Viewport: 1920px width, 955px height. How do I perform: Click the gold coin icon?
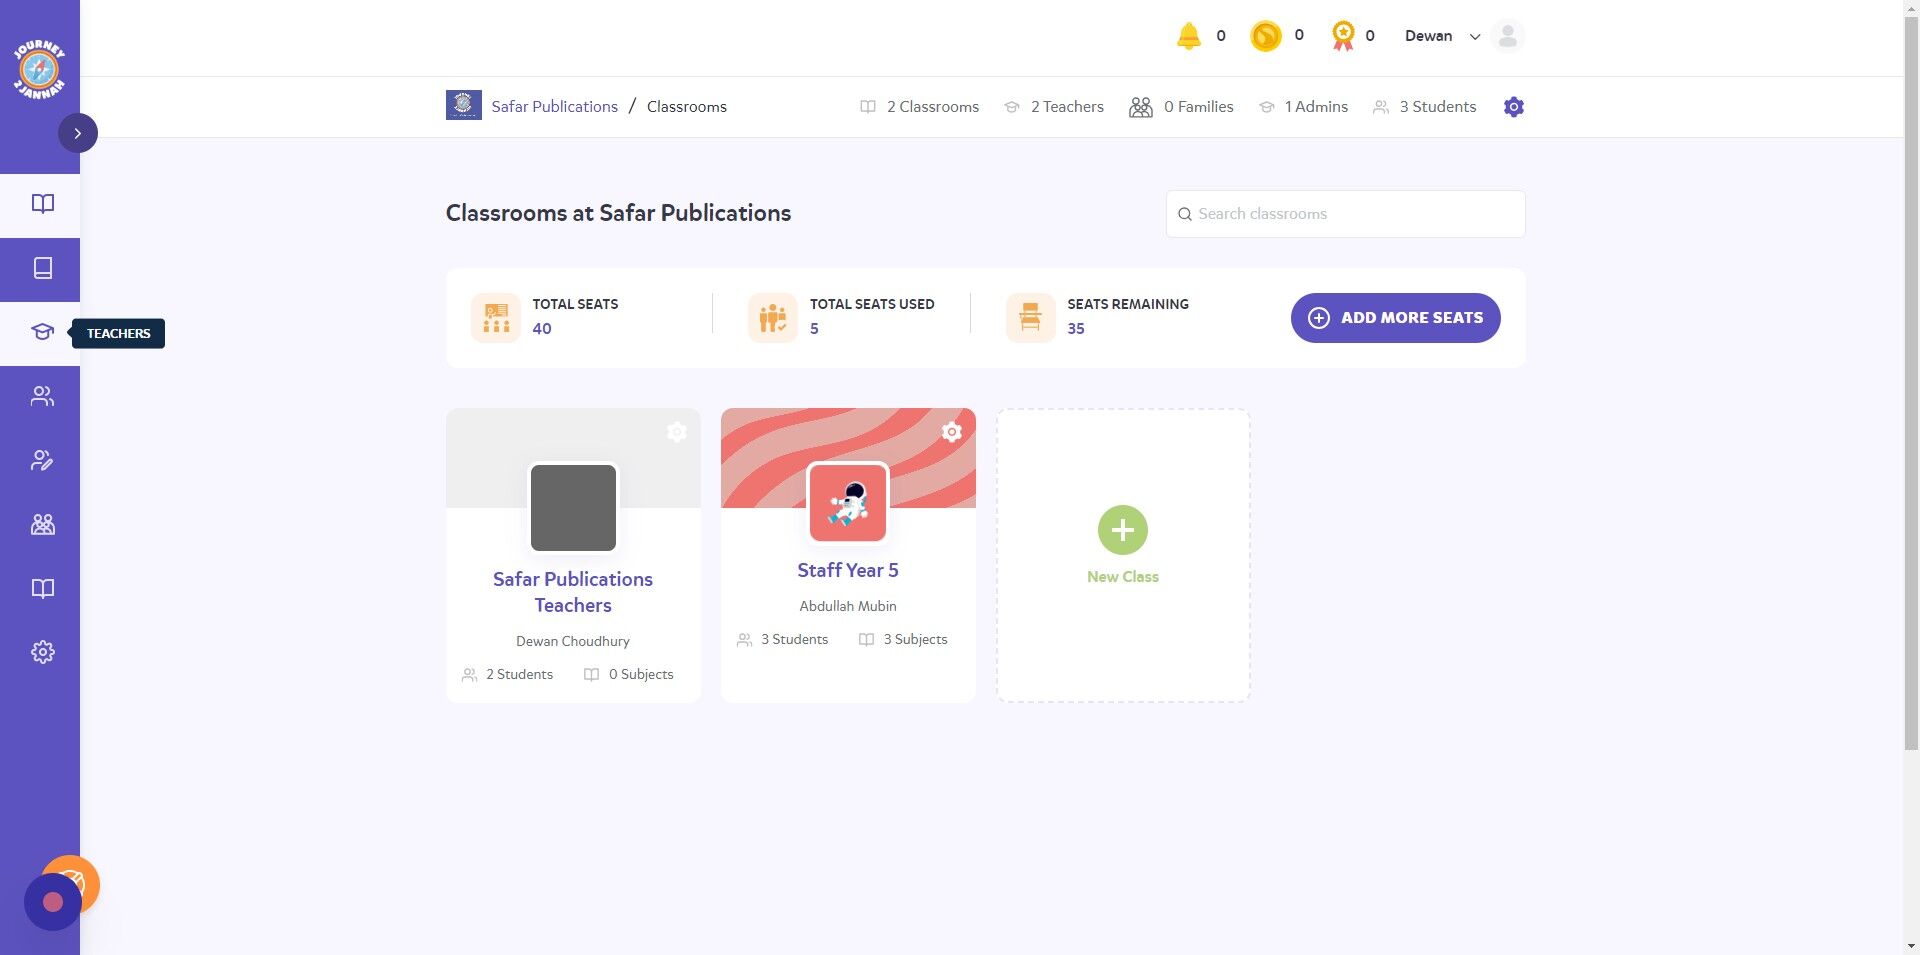click(1265, 36)
